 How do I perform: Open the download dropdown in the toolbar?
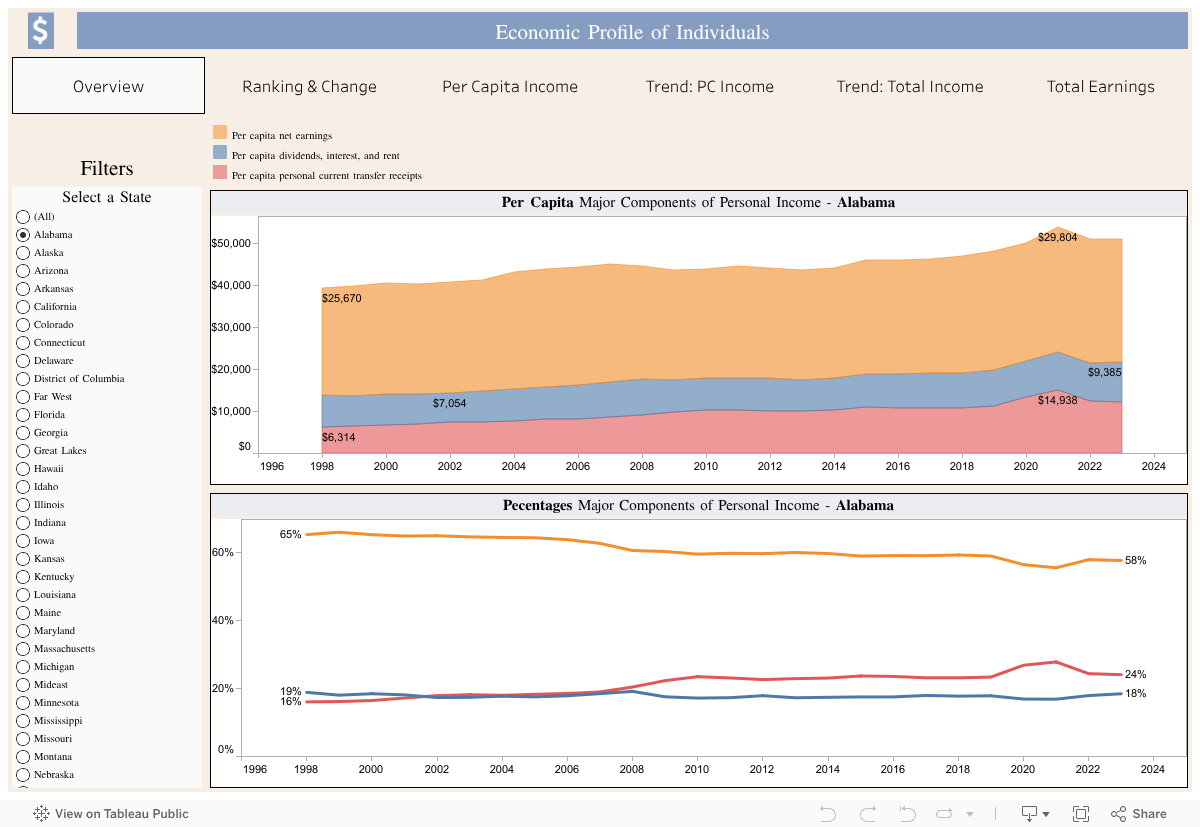pos(1028,814)
